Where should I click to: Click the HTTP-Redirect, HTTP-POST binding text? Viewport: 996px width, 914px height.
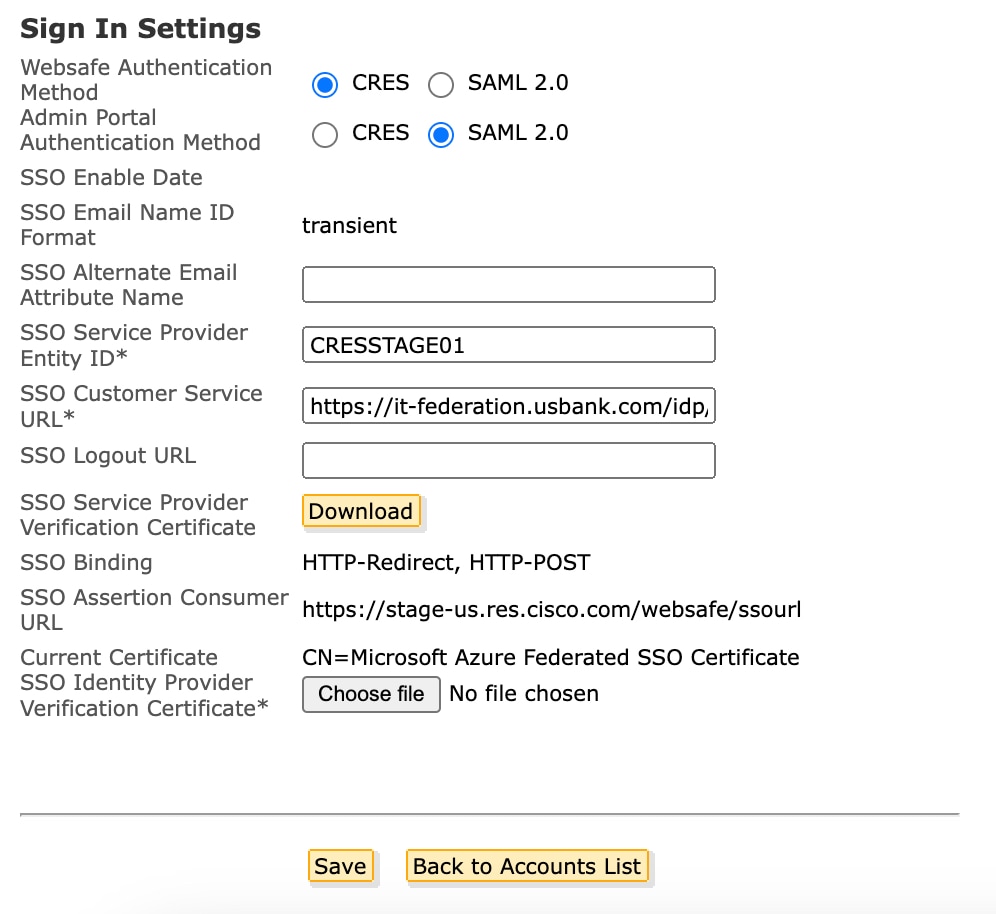click(x=447, y=562)
